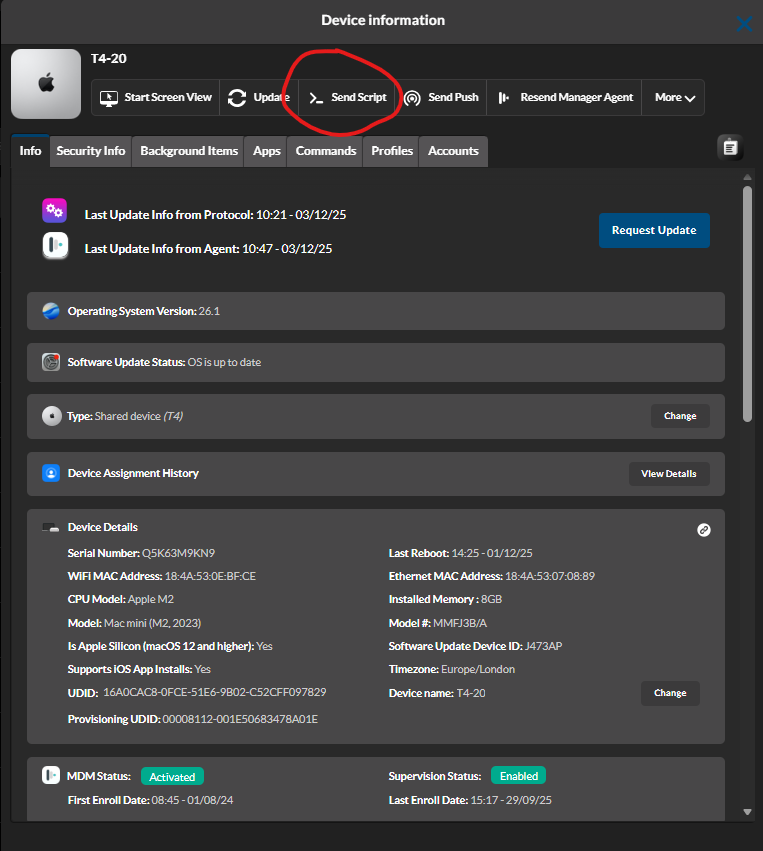The width and height of the screenshot is (763, 851).
Task: Click the Operating System Version globe icon
Action: [51, 311]
